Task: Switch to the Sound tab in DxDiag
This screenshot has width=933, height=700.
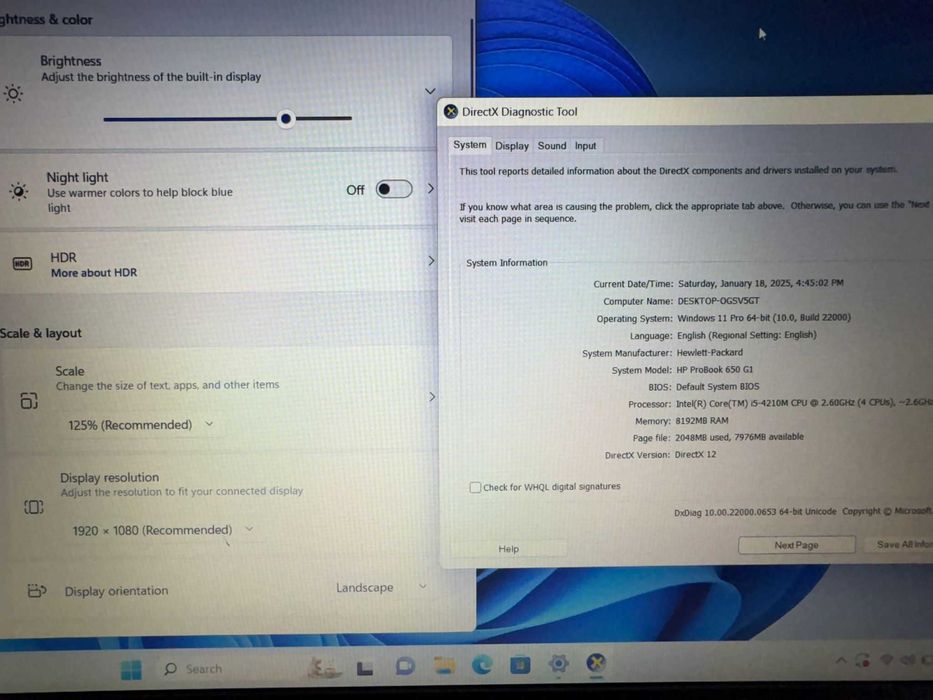Action: pos(552,146)
